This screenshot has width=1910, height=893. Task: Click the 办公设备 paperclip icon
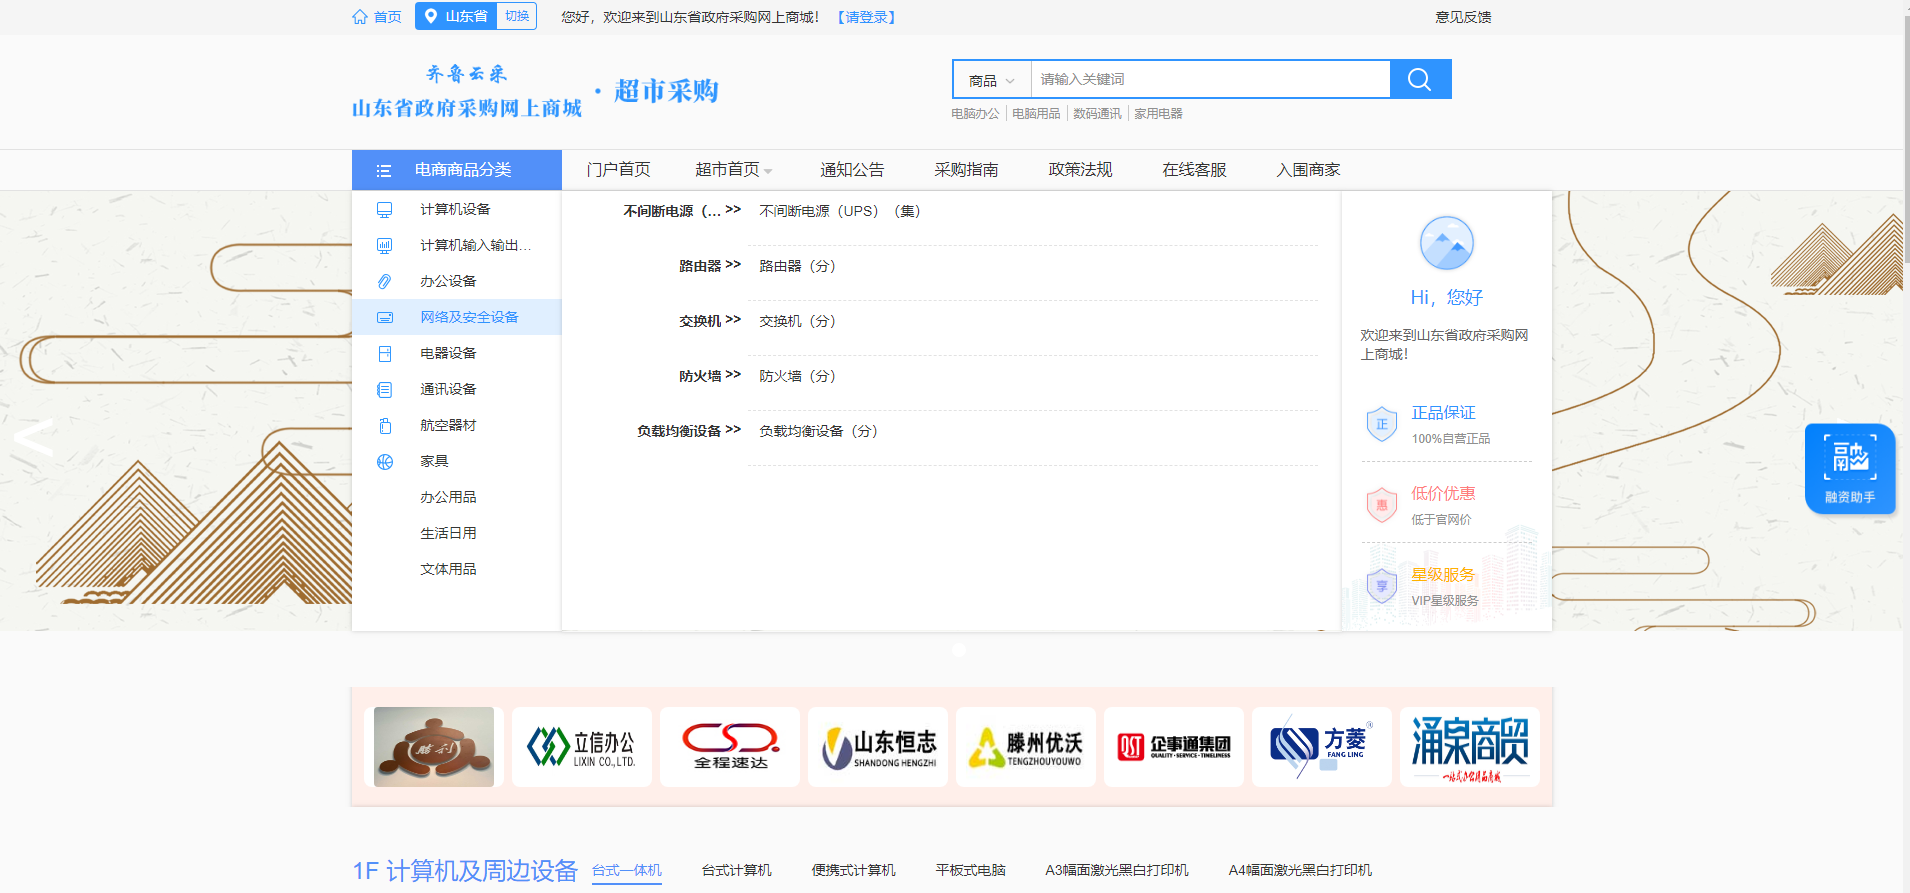[384, 282]
